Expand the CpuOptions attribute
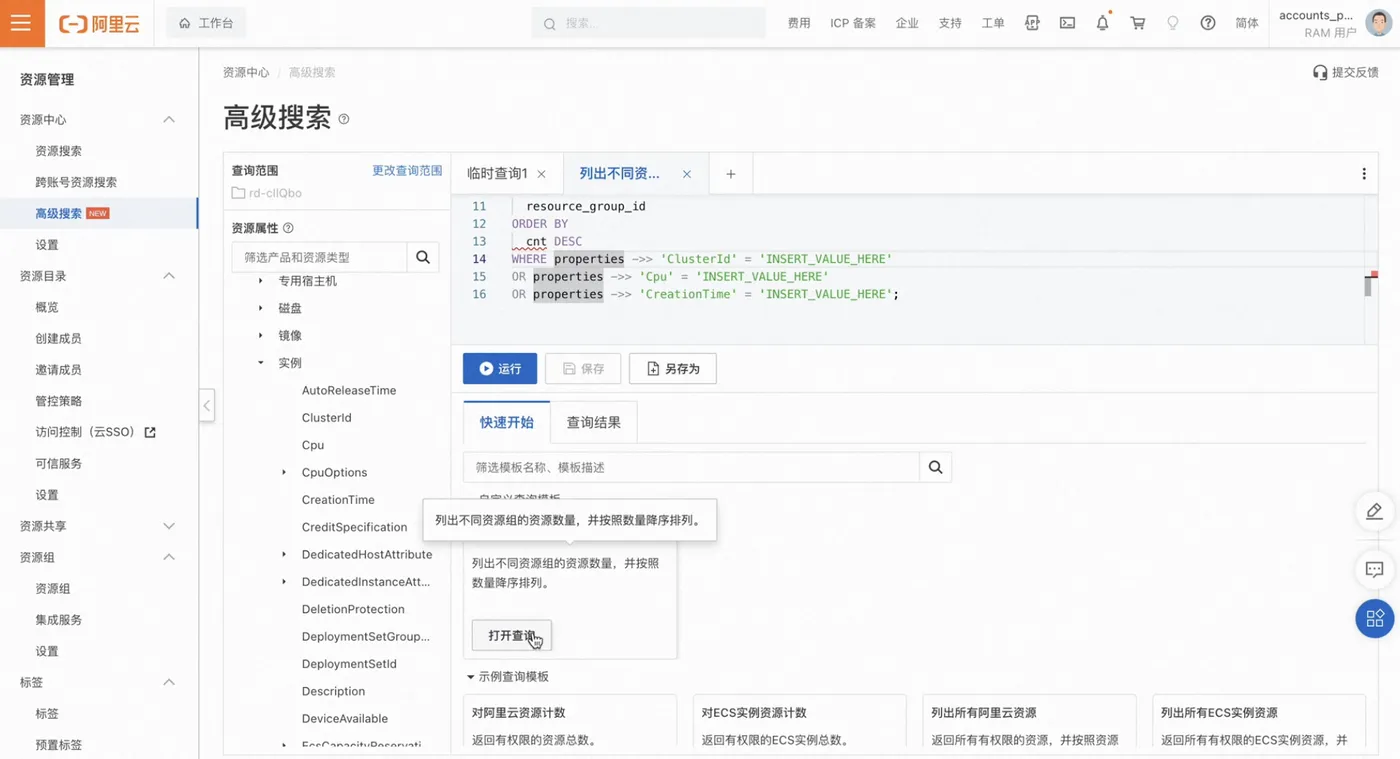Image resolution: width=1400 pixels, height=759 pixels. click(x=284, y=472)
